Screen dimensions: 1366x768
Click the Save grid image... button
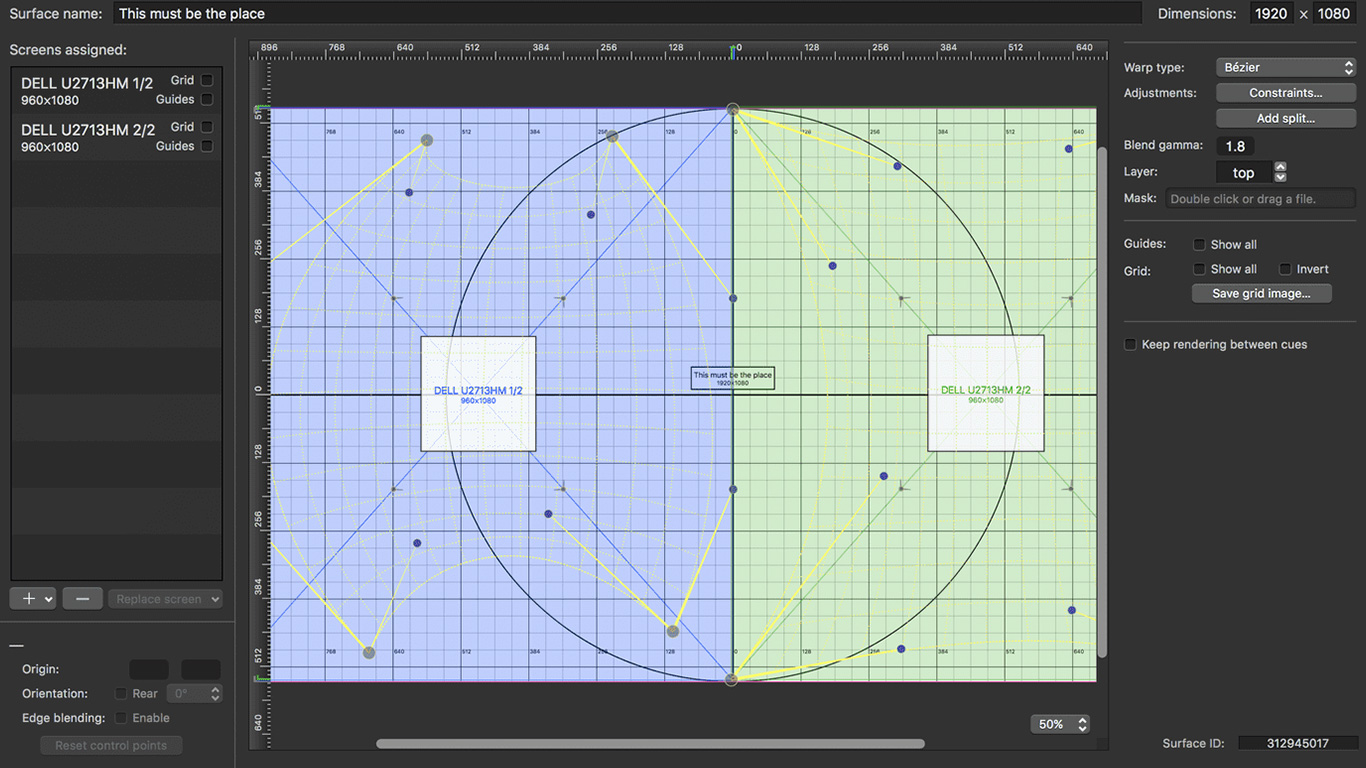tap(1262, 293)
